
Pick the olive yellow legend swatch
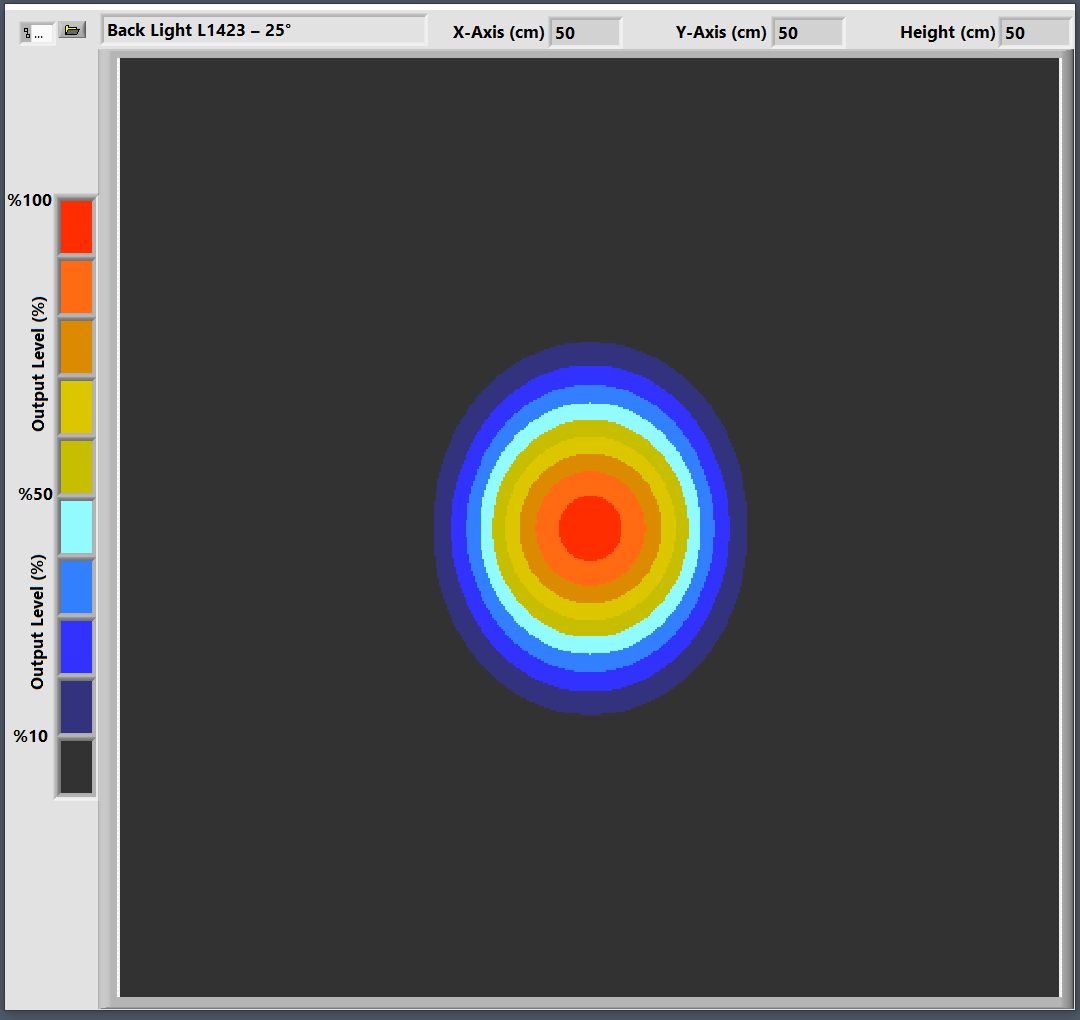click(x=76, y=467)
